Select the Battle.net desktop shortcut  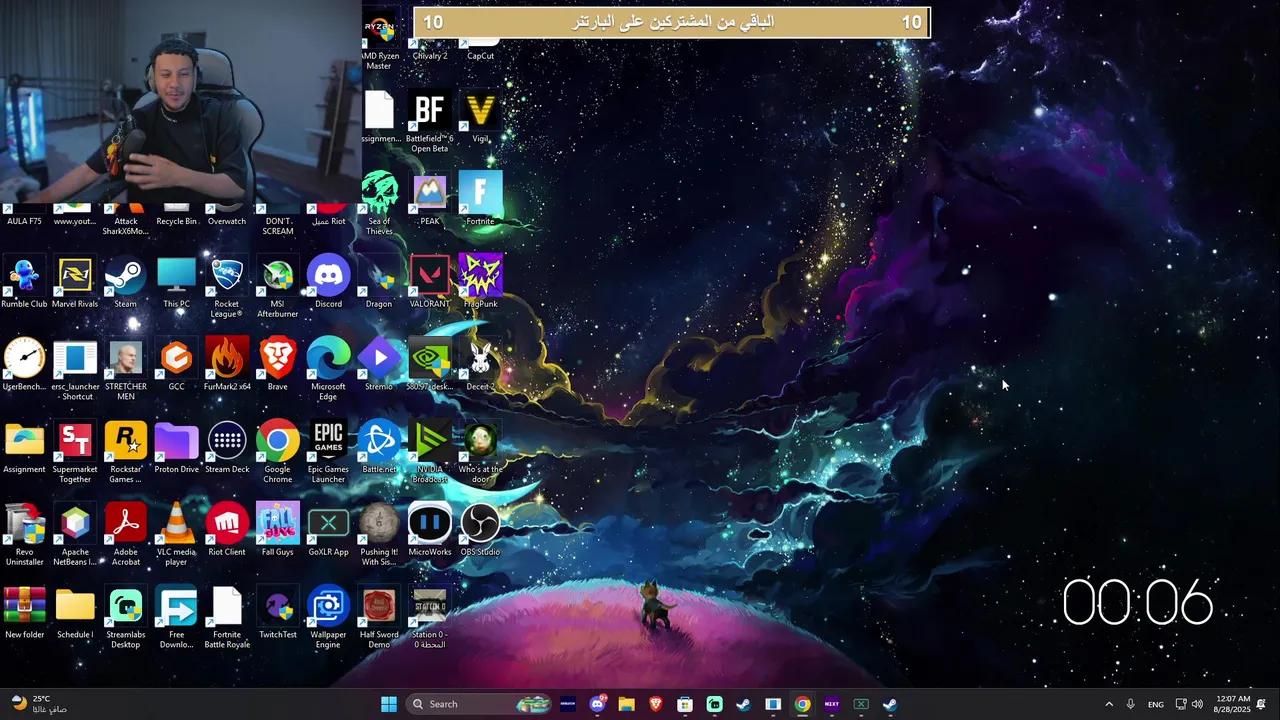(x=379, y=447)
